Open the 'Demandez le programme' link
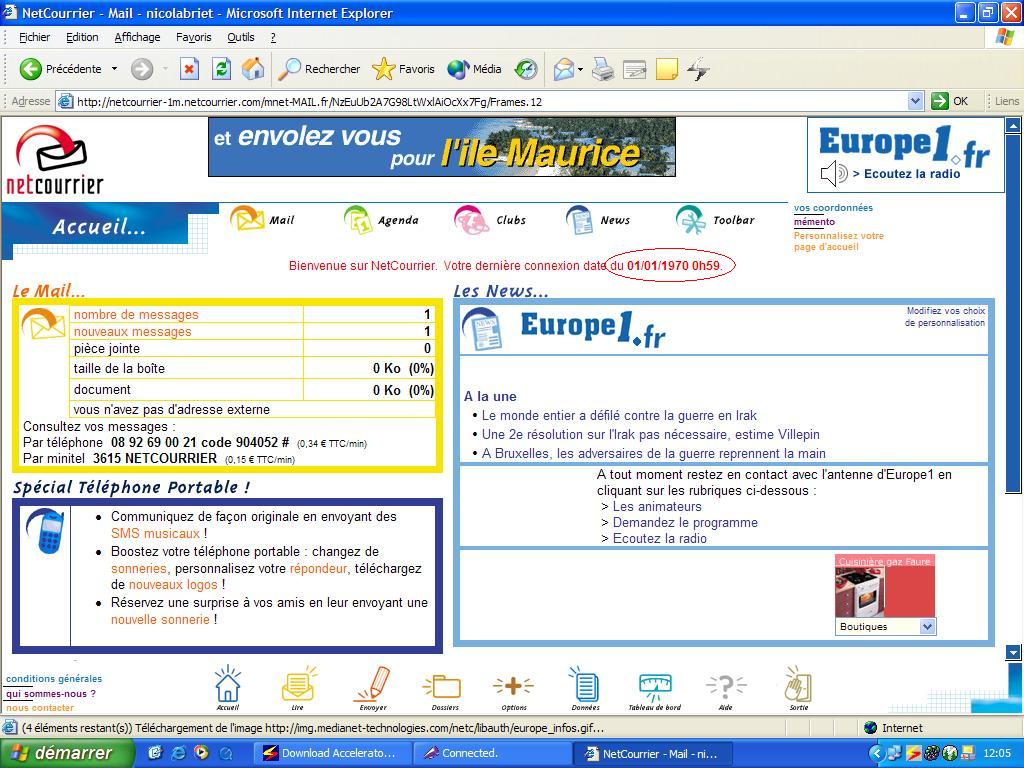This screenshot has width=1024, height=768. [685, 522]
